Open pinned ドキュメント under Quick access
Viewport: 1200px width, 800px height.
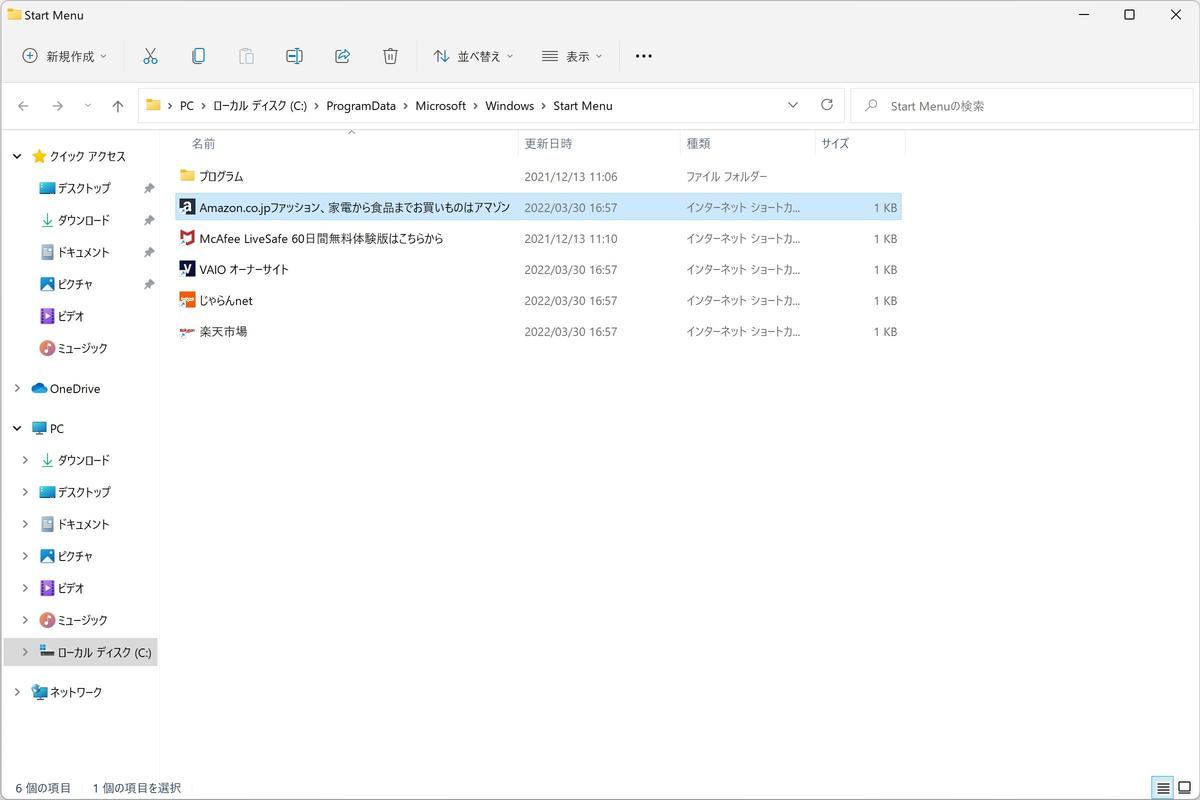pyautogui.click(x=84, y=252)
